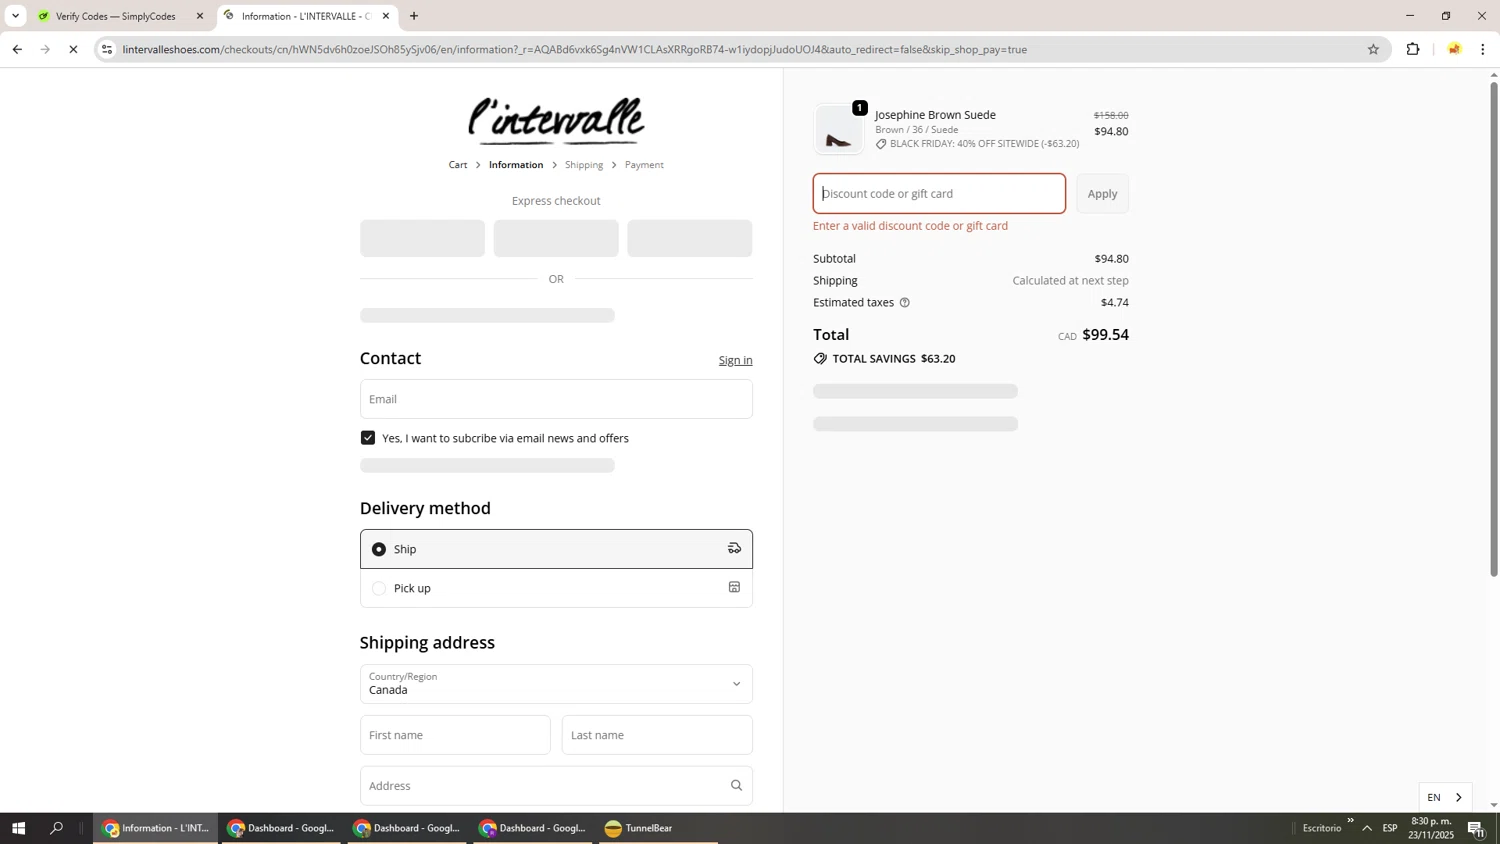Viewport: 1500px width, 844px height.
Task: Focus the Email input field
Action: tap(556, 399)
